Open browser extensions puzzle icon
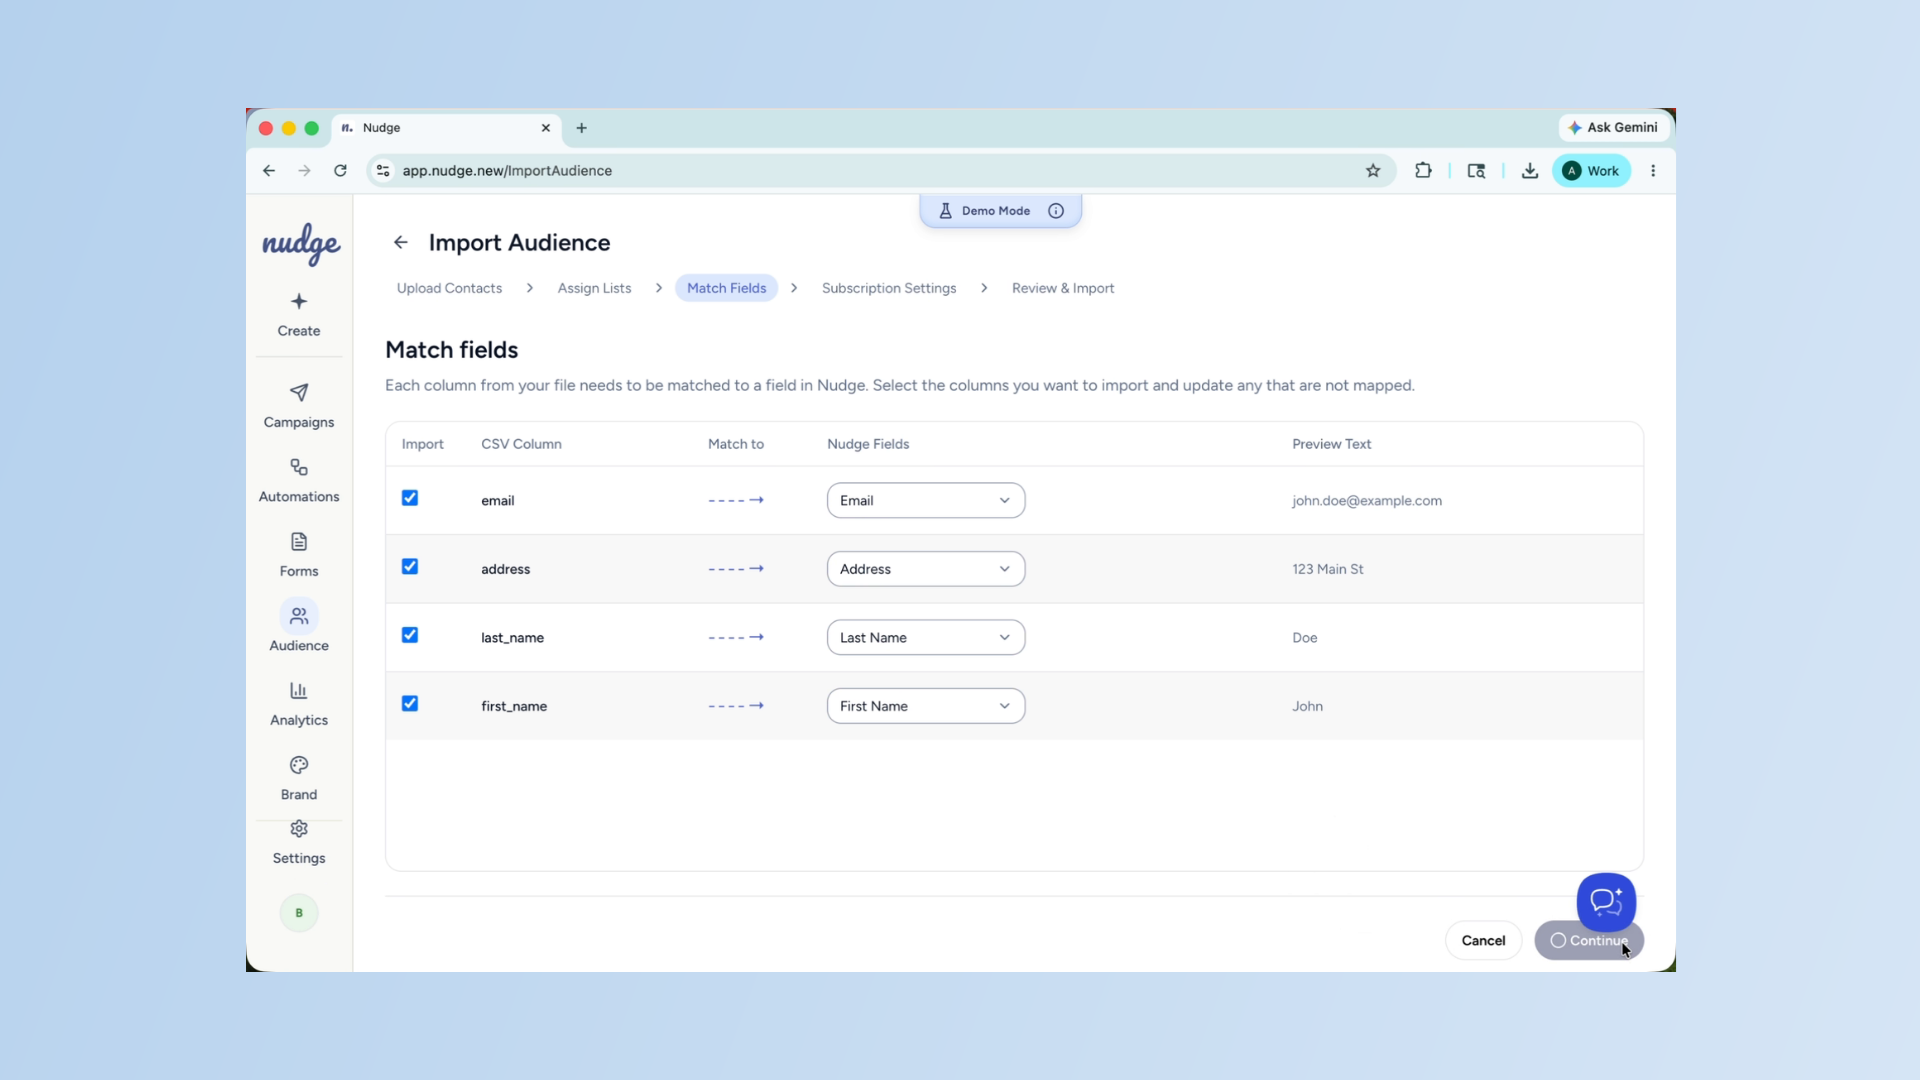1920x1080 pixels. 1423,171
